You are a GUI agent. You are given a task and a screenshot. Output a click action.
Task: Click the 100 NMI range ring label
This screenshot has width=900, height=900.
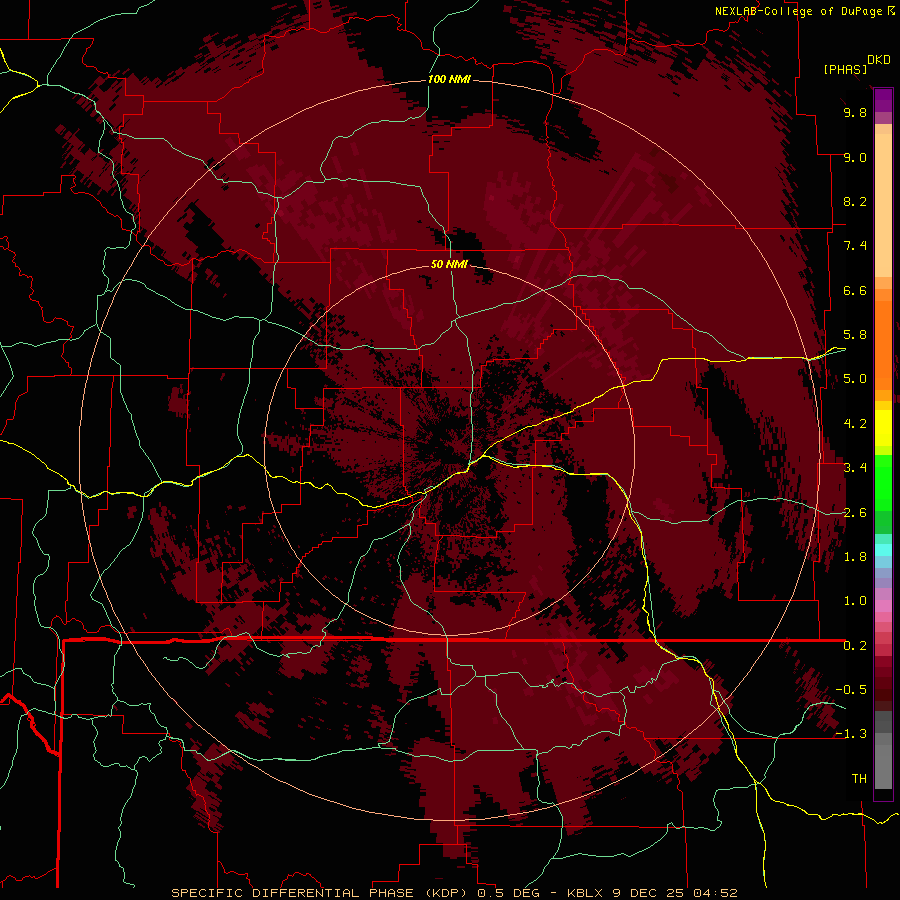point(449,79)
